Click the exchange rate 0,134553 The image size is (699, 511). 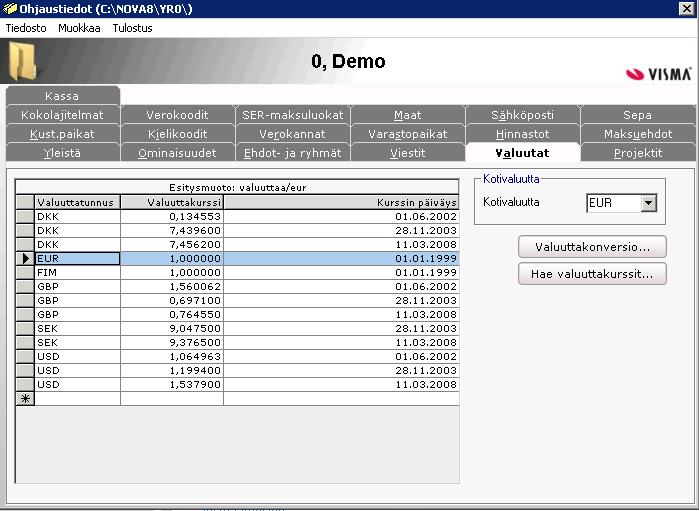[x=172, y=217]
